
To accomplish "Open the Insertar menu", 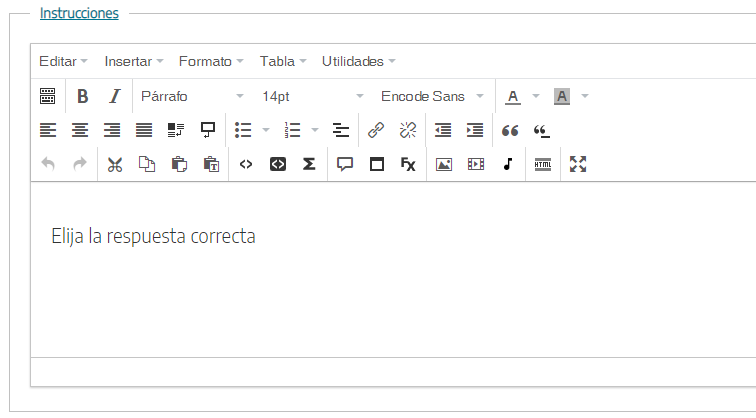I will (x=133, y=61).
